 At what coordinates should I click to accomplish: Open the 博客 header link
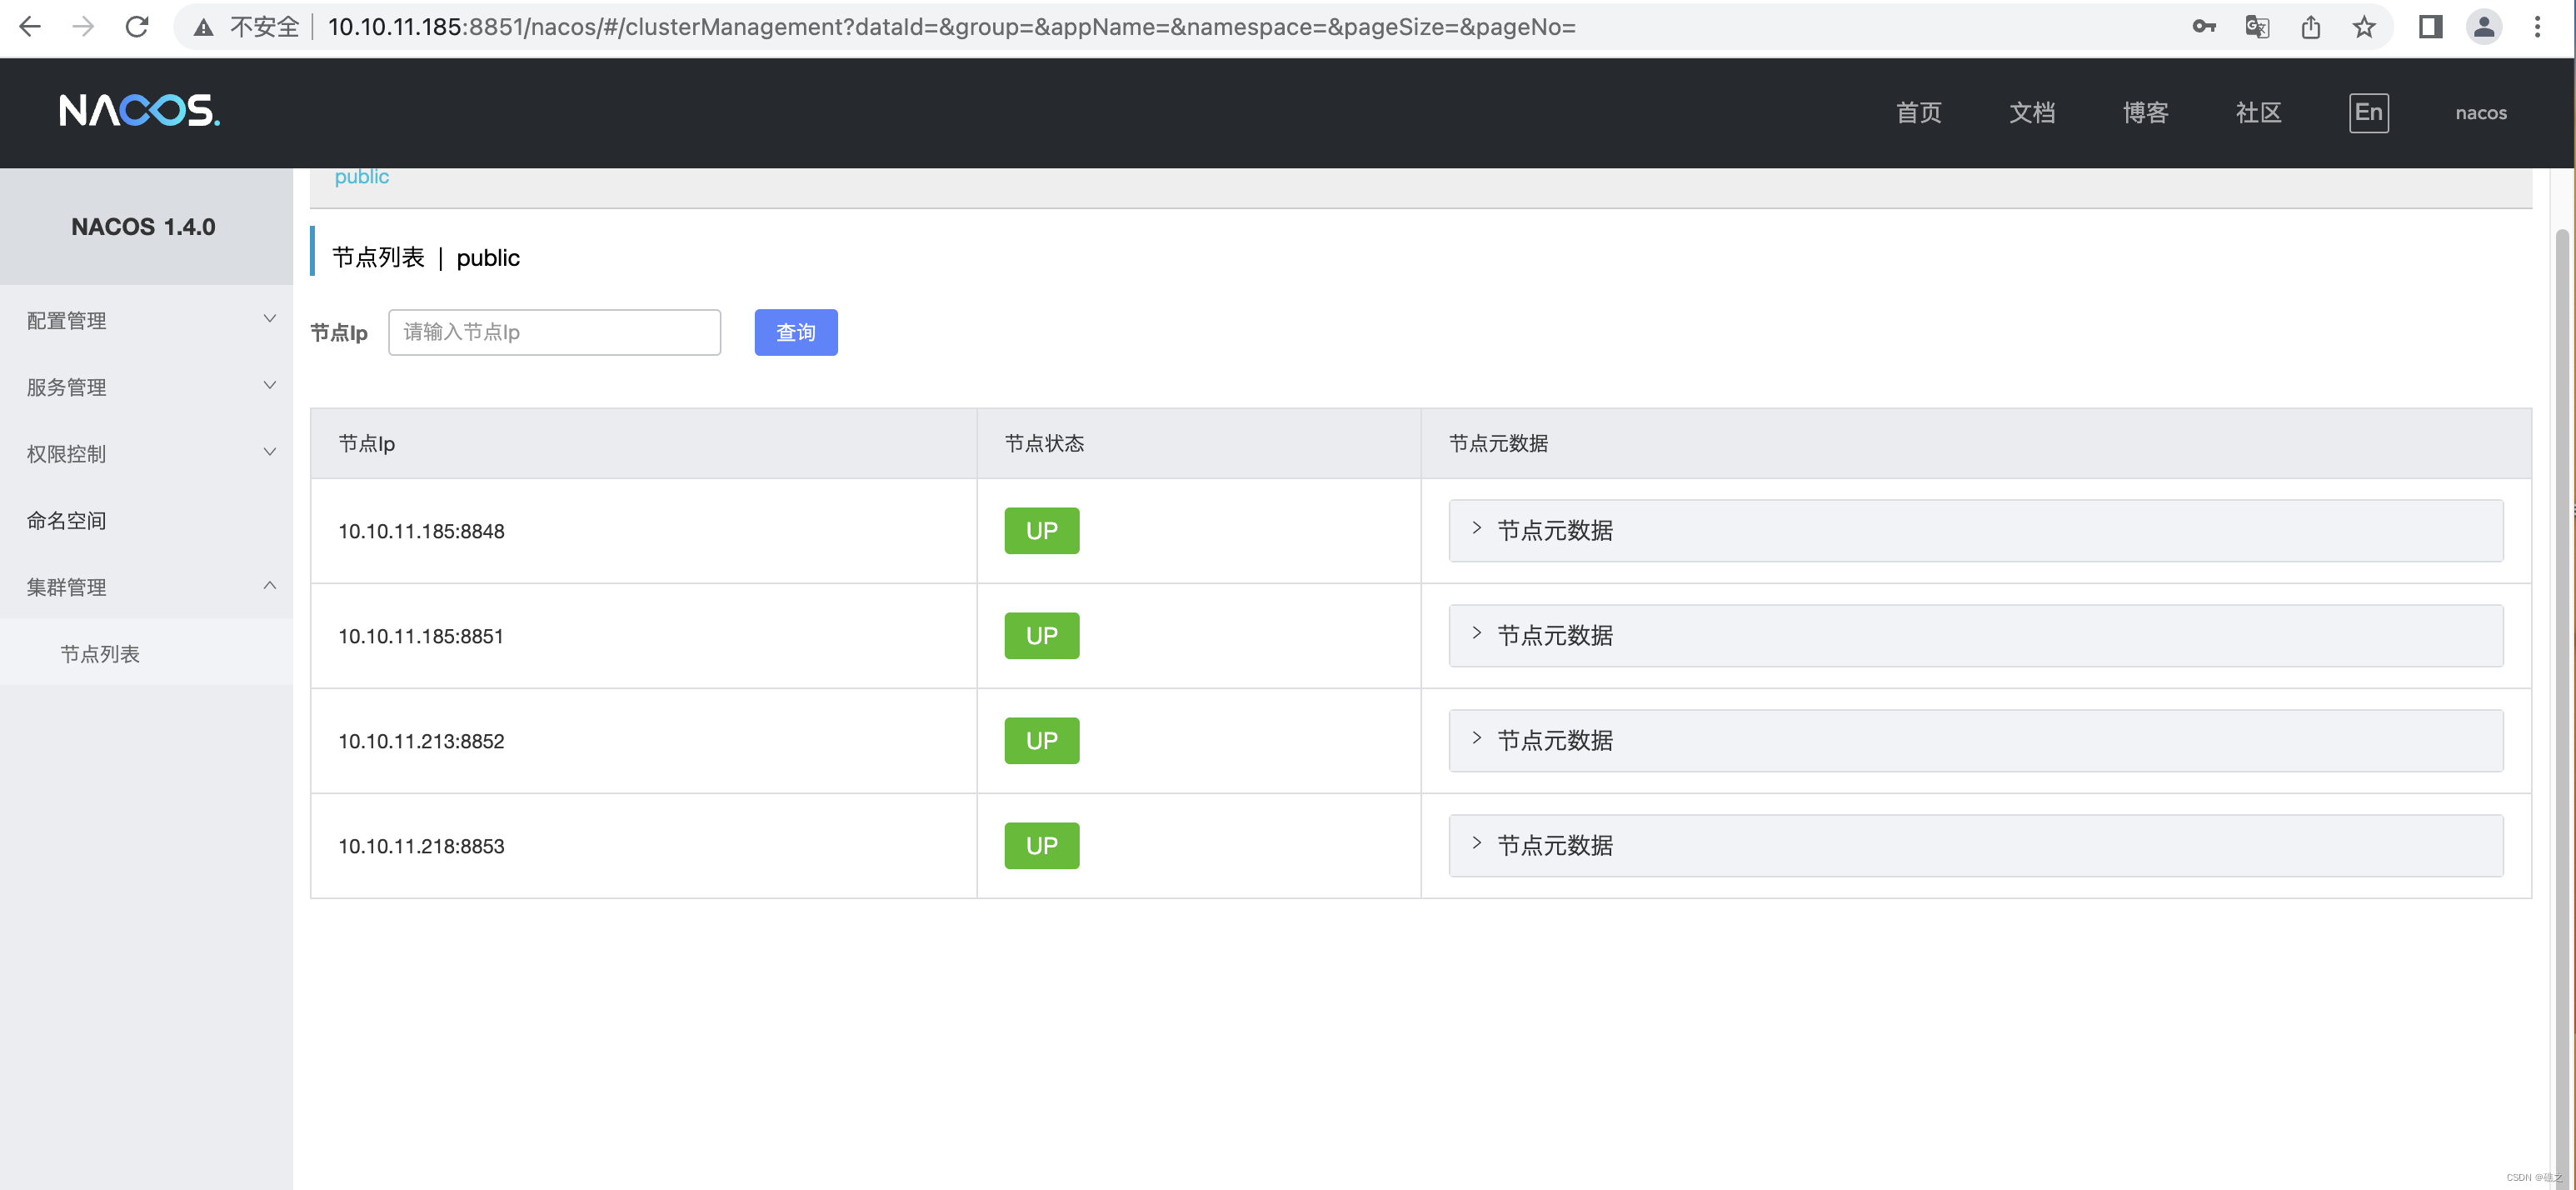(2145, 113)
